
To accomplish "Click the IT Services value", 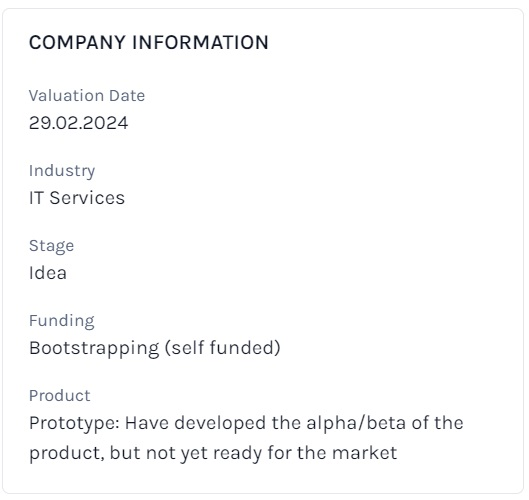I will pyautogui.click(x=77, y=198).
